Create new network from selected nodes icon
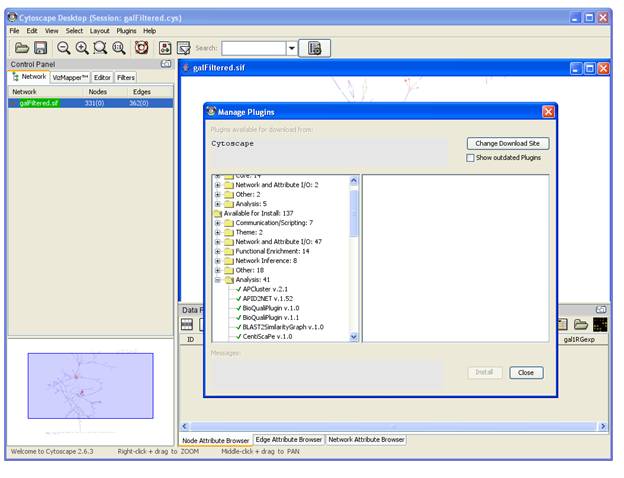 (x=165, y=48)
